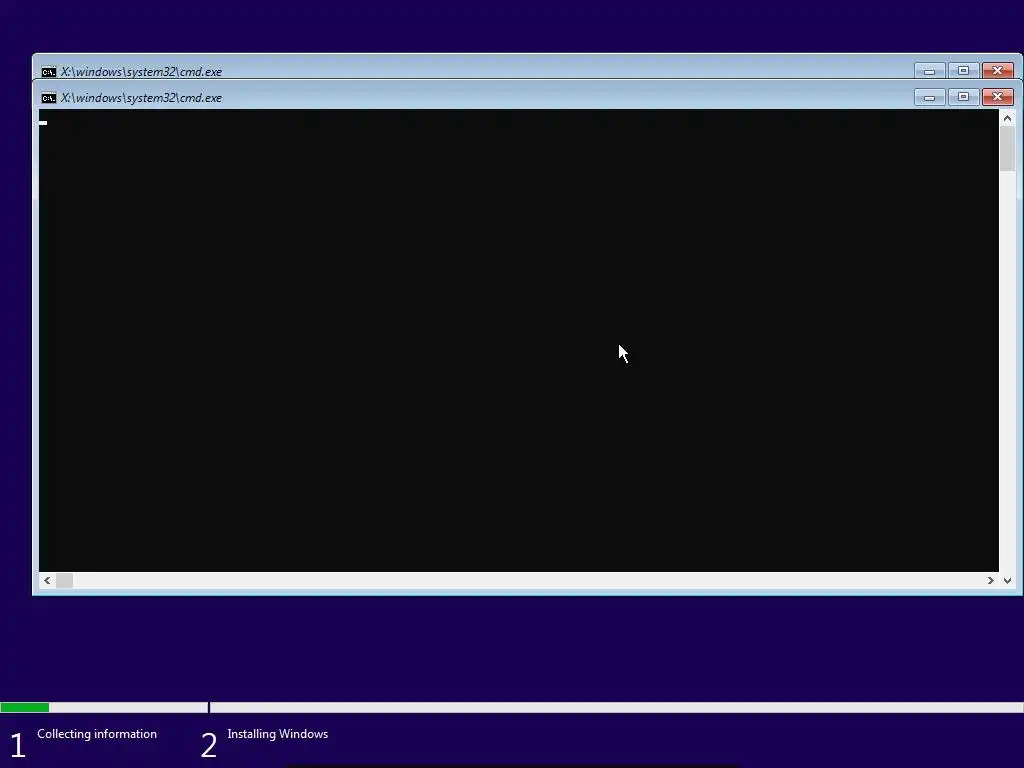The width and height of the screenshot is (1024, 768).
Task: Click the vertical scrollbar up arrow
Action: click(1007, 118)
